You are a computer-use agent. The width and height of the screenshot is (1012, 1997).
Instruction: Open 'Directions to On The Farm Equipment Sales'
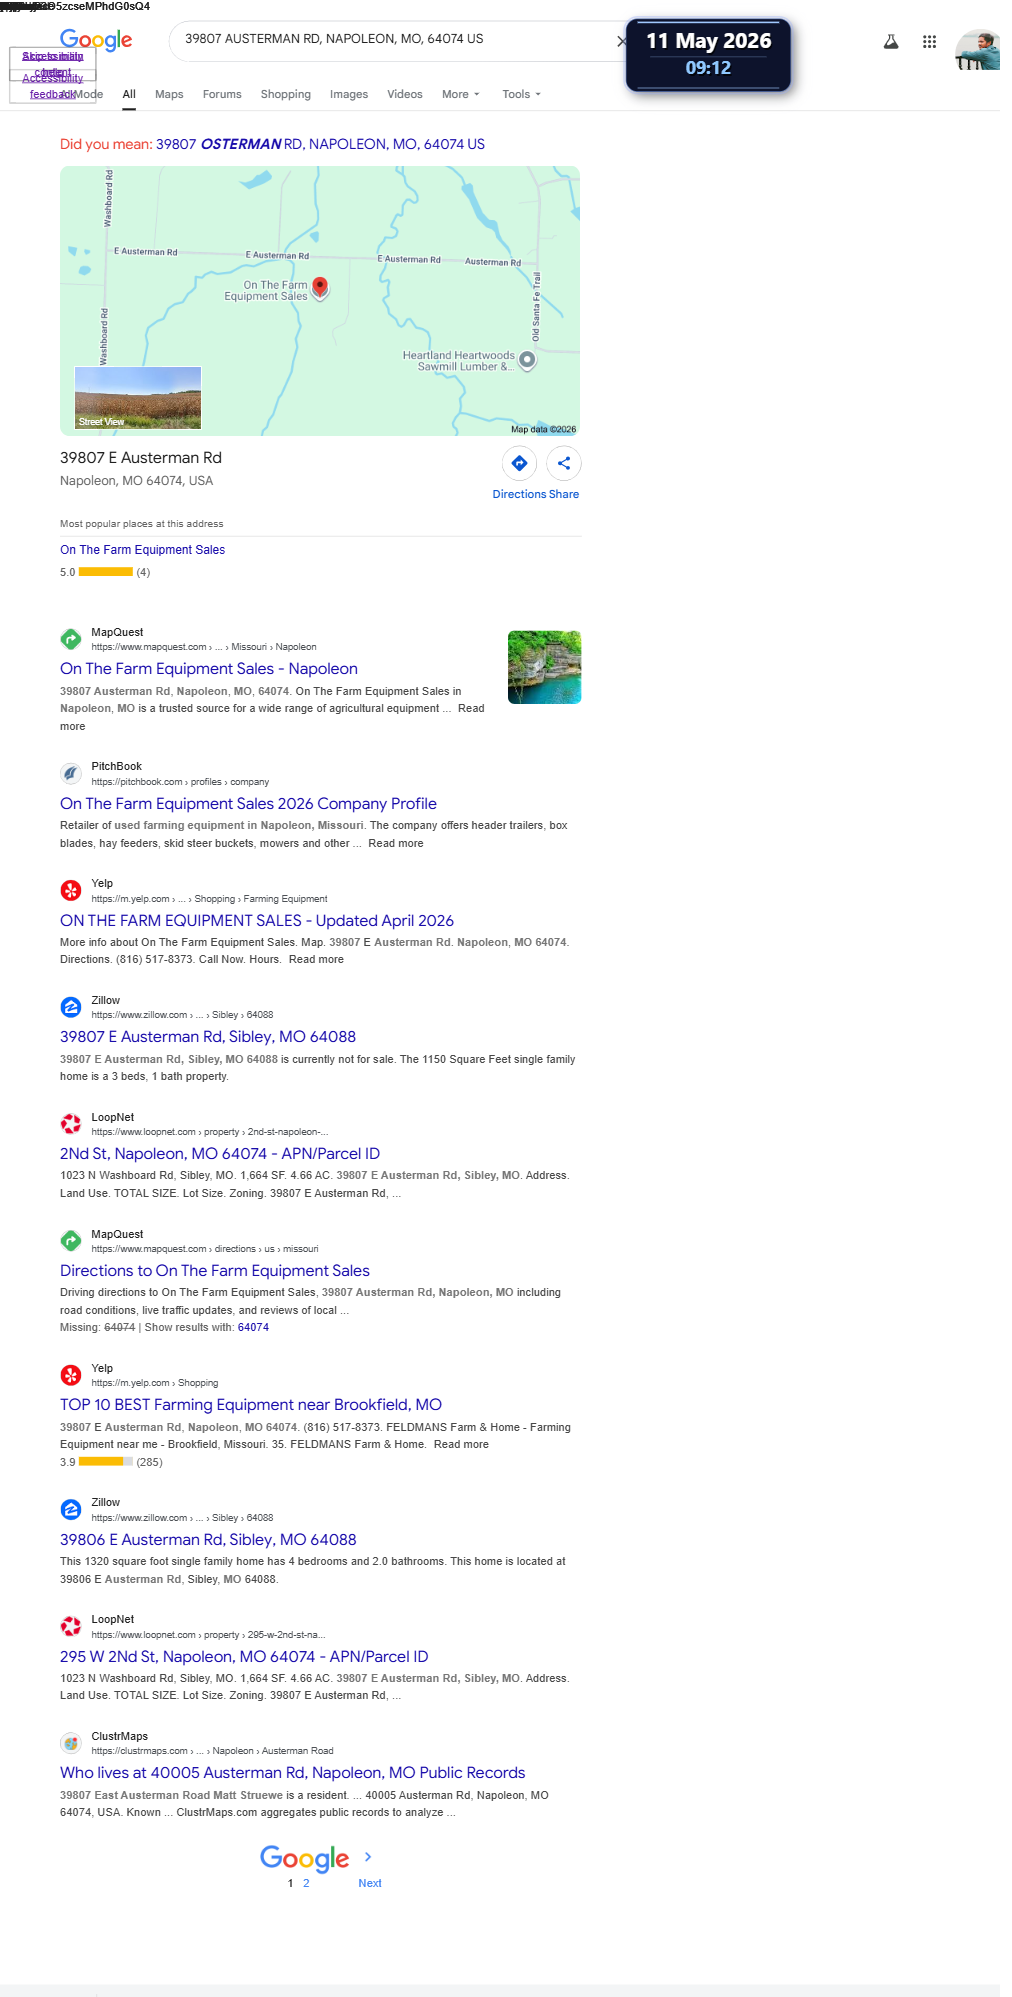click(x=215, y=1271)
